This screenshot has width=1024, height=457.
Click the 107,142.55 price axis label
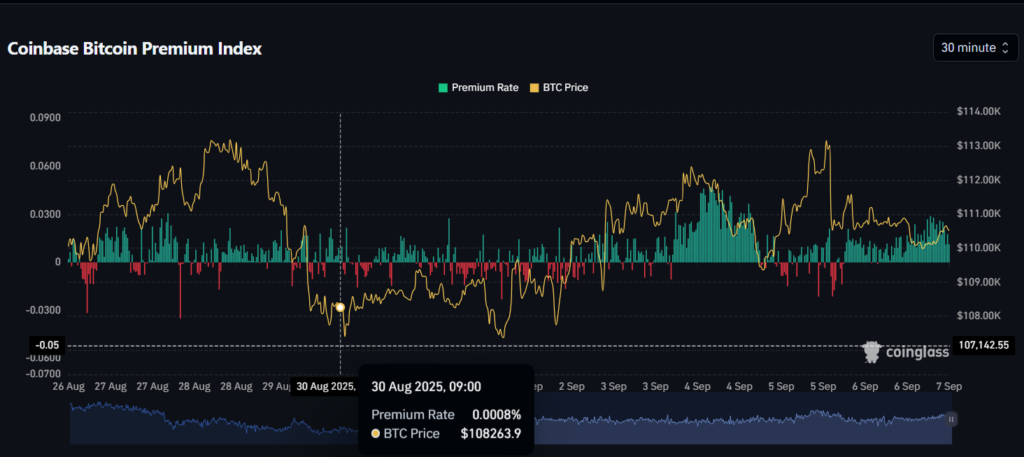[x=986, y=345]
